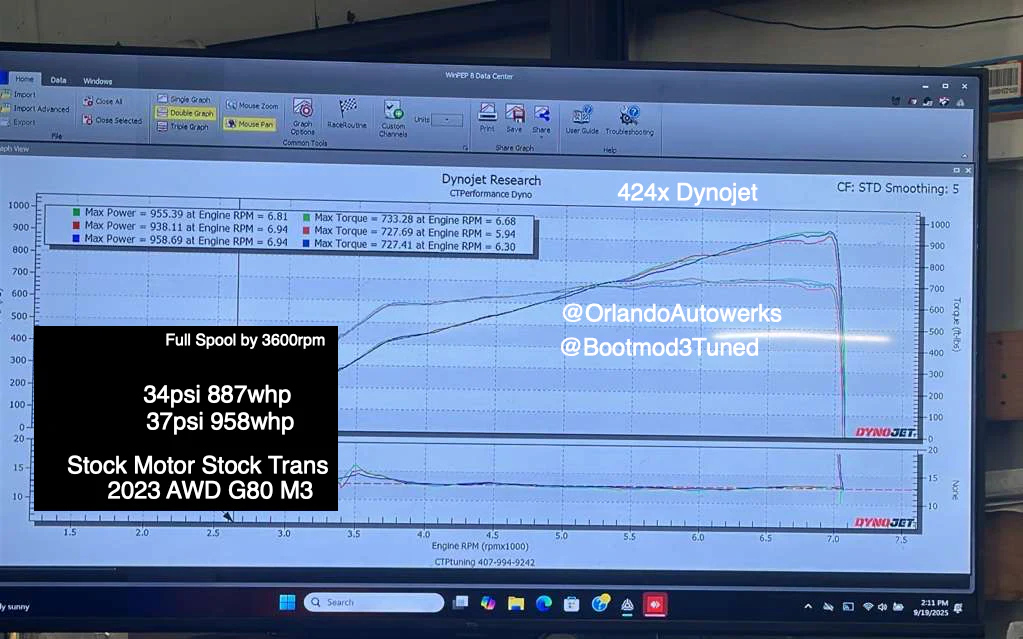
Task: Open Task View from taskbar
Action: coord(461,602)
